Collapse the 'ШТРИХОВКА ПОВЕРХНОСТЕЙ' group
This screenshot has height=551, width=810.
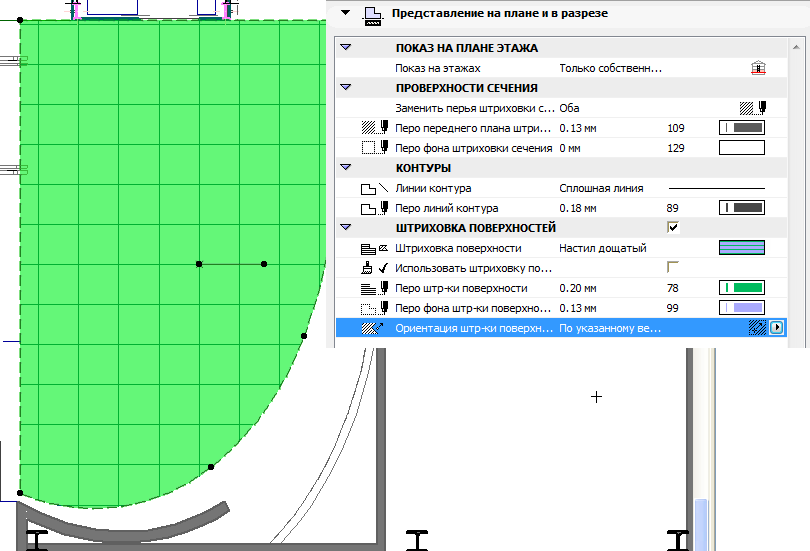pos(346,227)
